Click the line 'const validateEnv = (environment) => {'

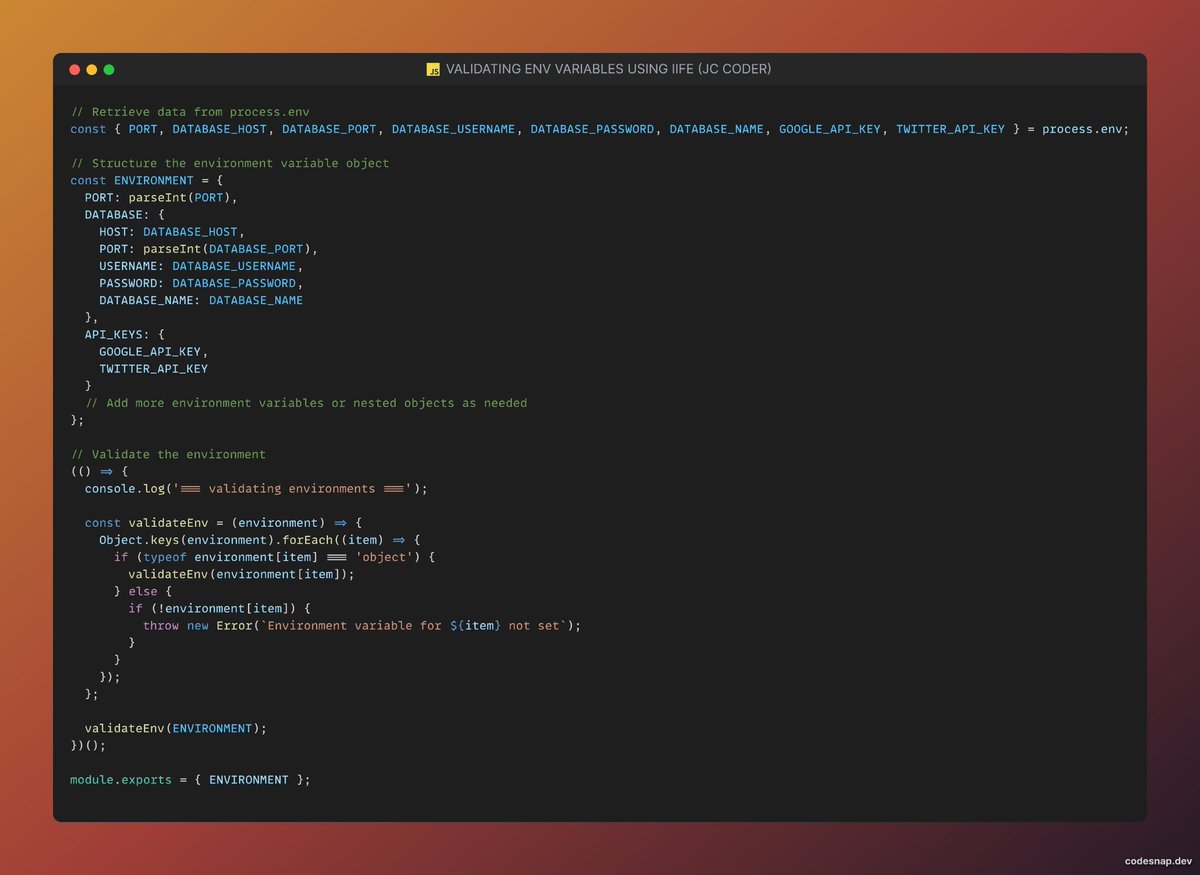pos(223,523)
